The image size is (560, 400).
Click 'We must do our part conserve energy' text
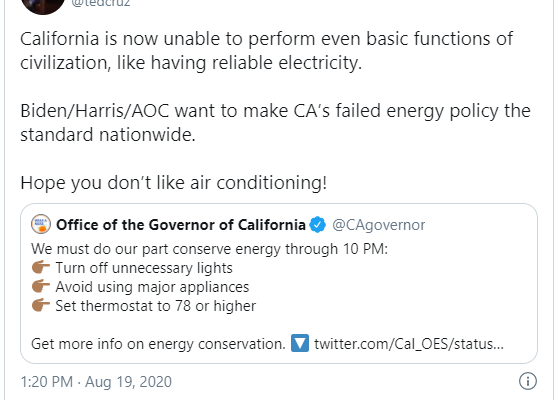pyautogui.click(x=156, y=249)
